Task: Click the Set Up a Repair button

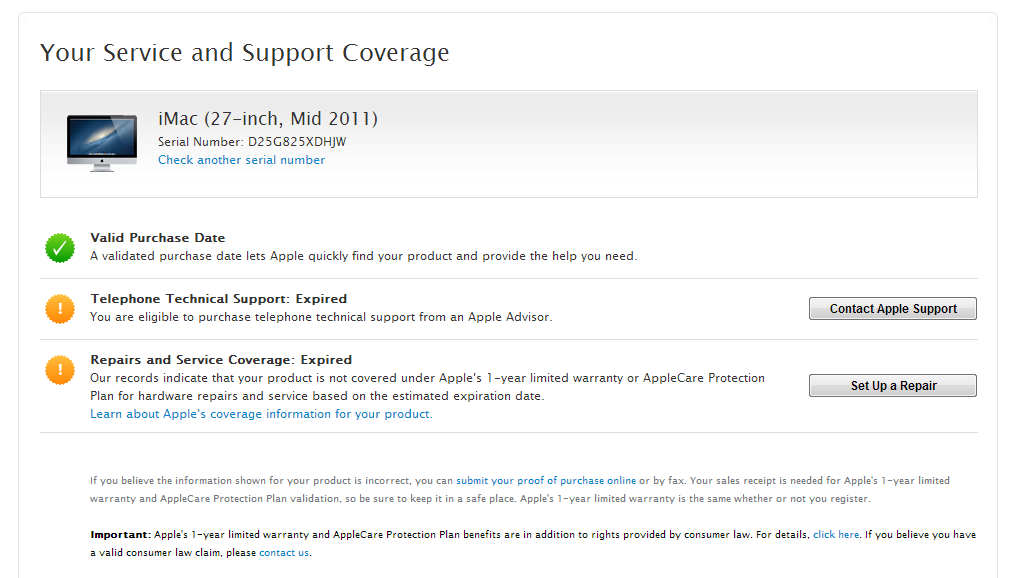Action: [893, 385]
